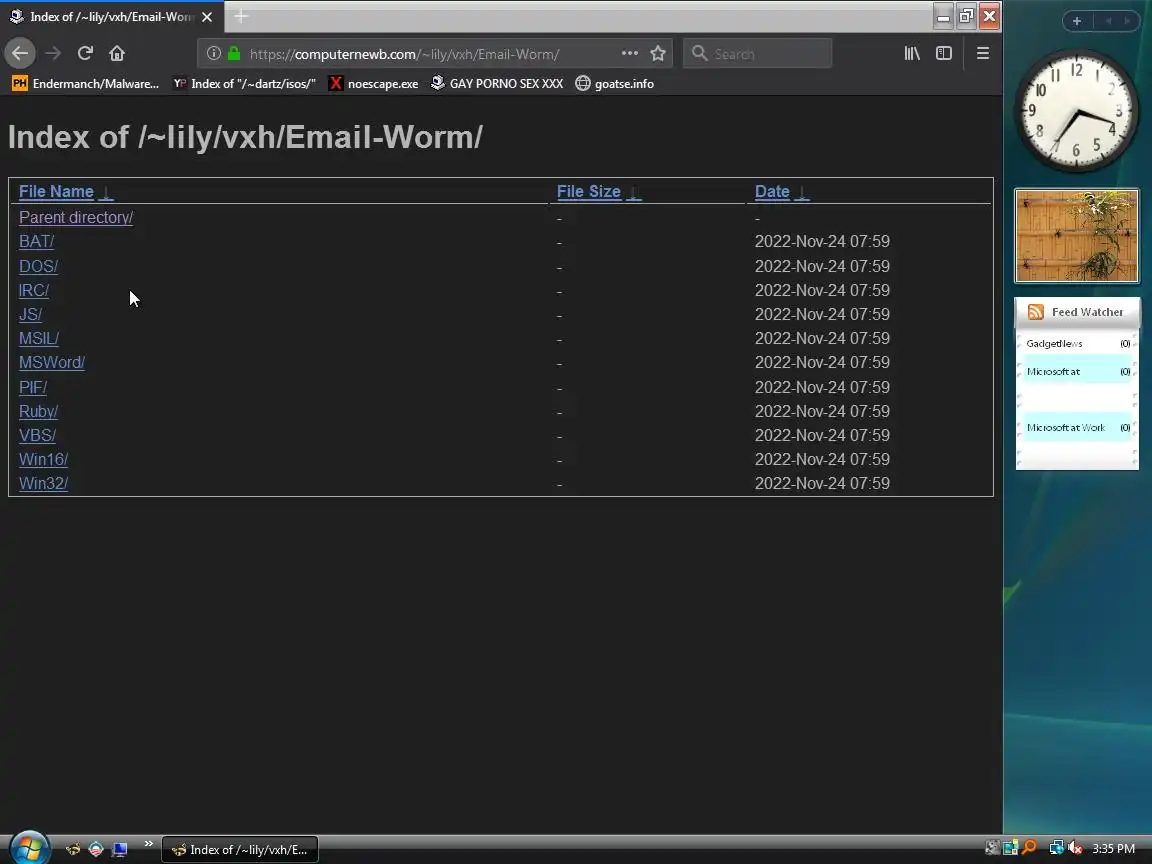The height and width of the screenshot is (864, 1152).
Task: Click the sidebar clock gadget
Action: [1076, 111]
